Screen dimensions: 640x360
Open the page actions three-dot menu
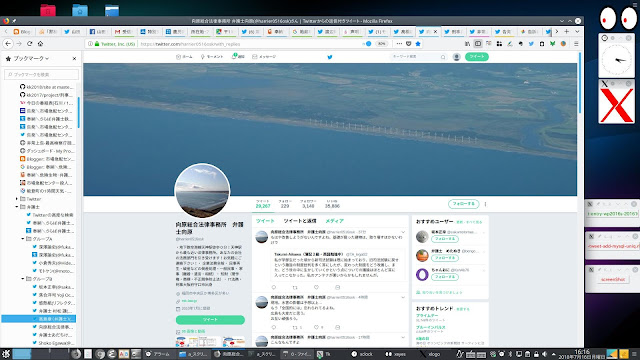(399, 44)
